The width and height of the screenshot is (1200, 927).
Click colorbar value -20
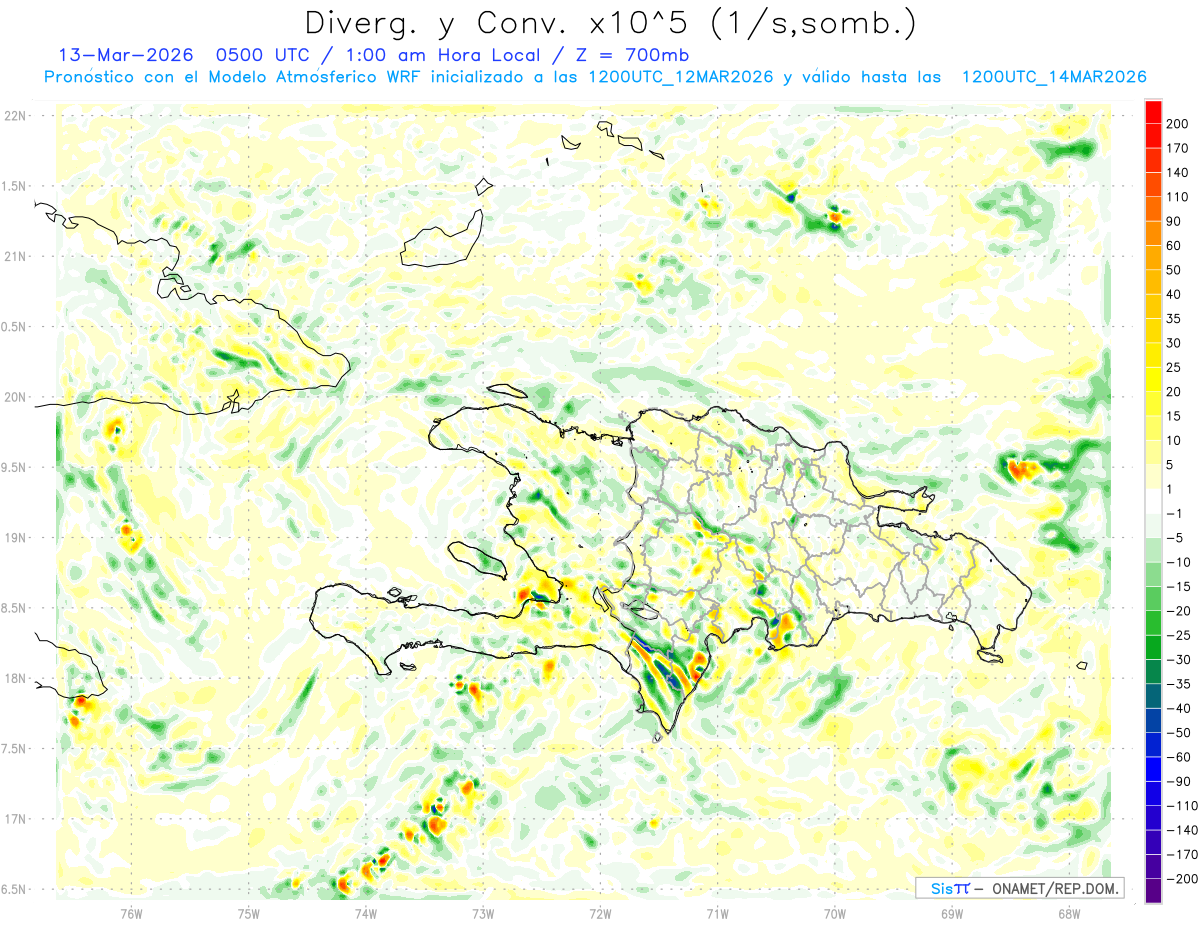pyautogui.click(x=1178, y=611)
